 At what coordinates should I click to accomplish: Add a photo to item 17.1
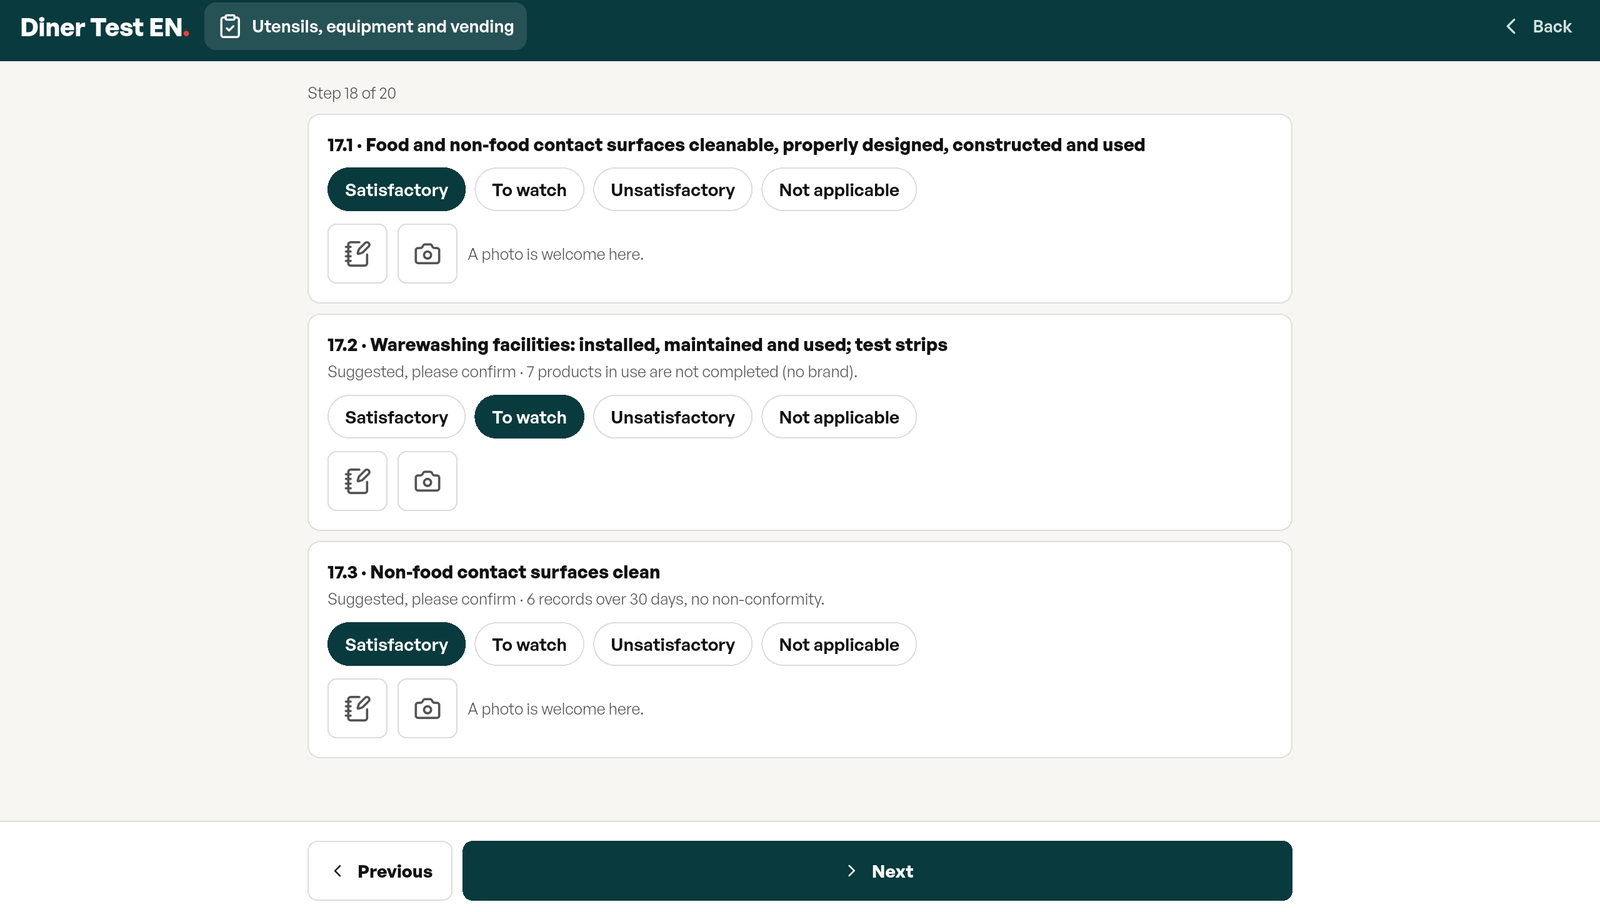pyautogui.click(x=427, y=254)
